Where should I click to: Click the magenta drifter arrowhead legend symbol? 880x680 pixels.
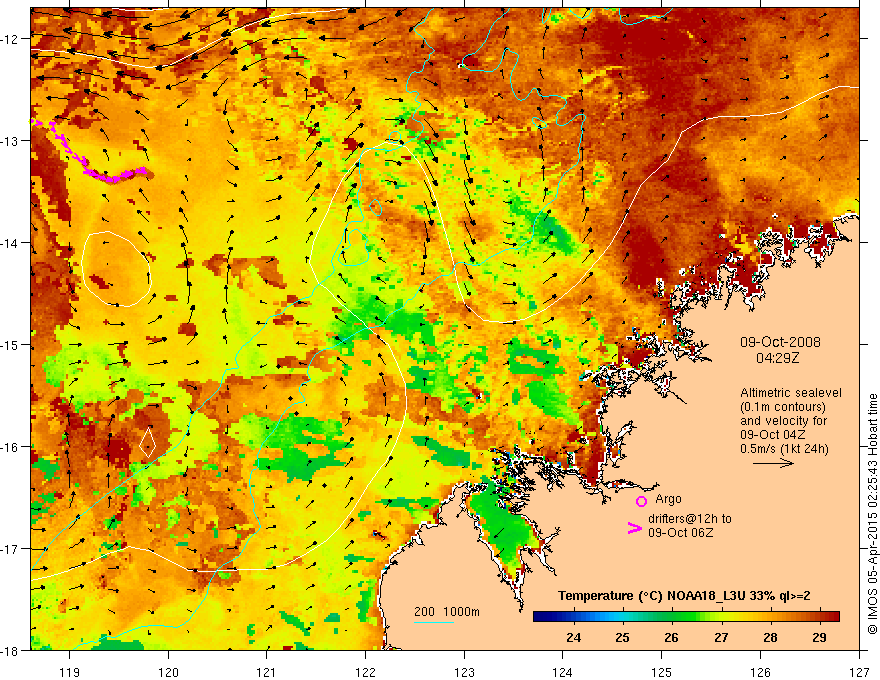click(x=635, y=528)
